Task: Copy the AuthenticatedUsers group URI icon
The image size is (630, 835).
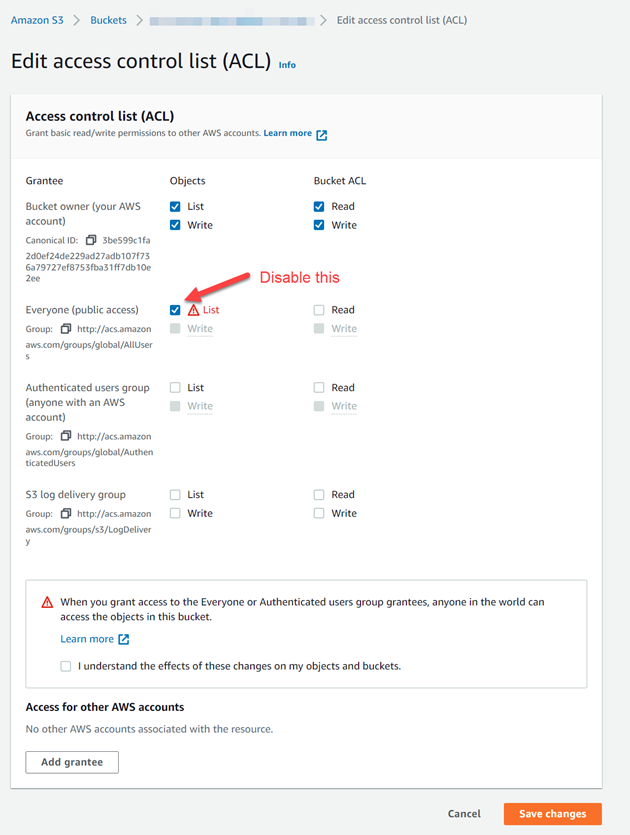Action: [66, 436]
